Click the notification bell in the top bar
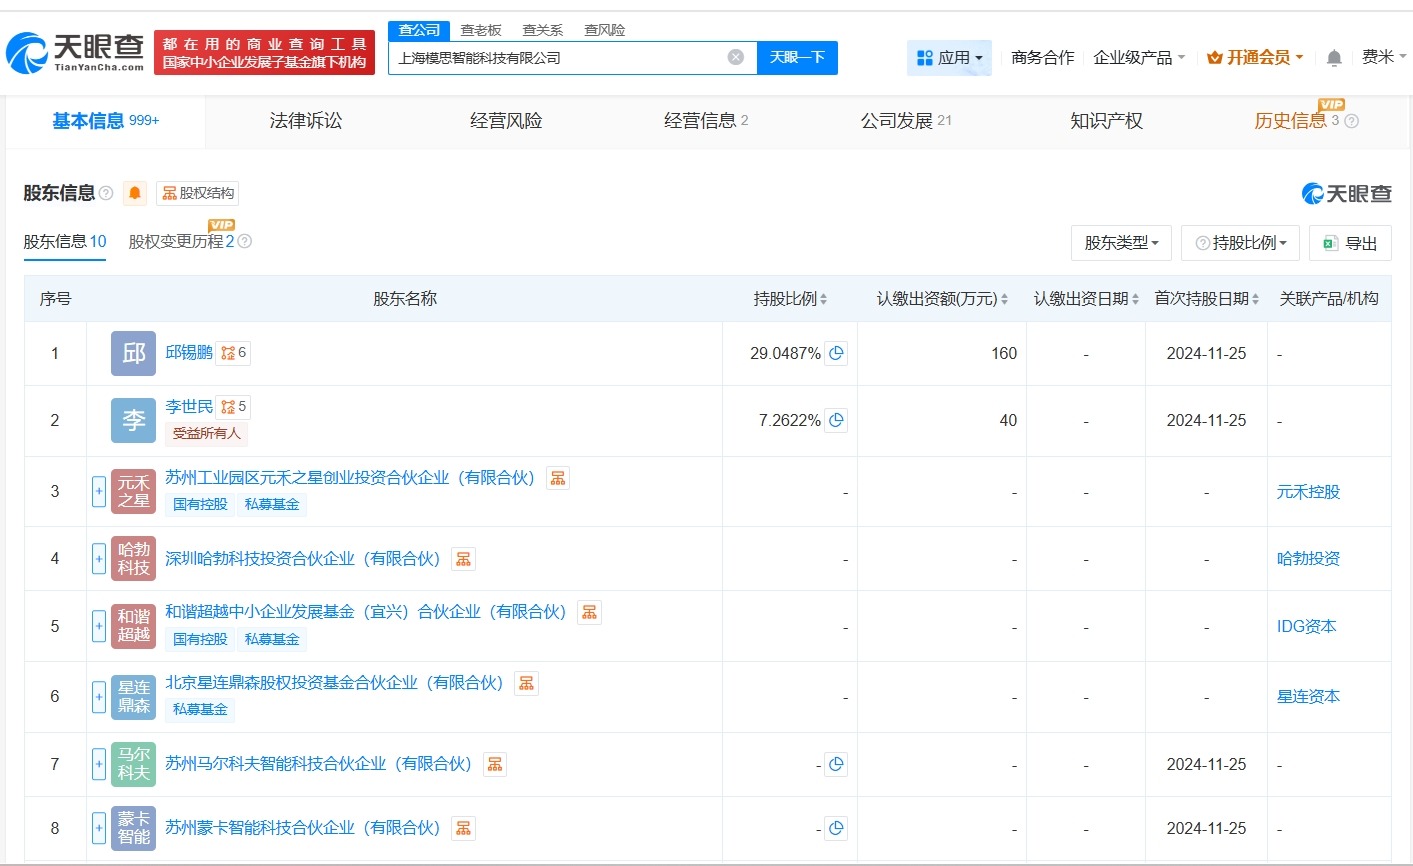This screenshot has width=1413, height=866. [x=1333, y=58]
